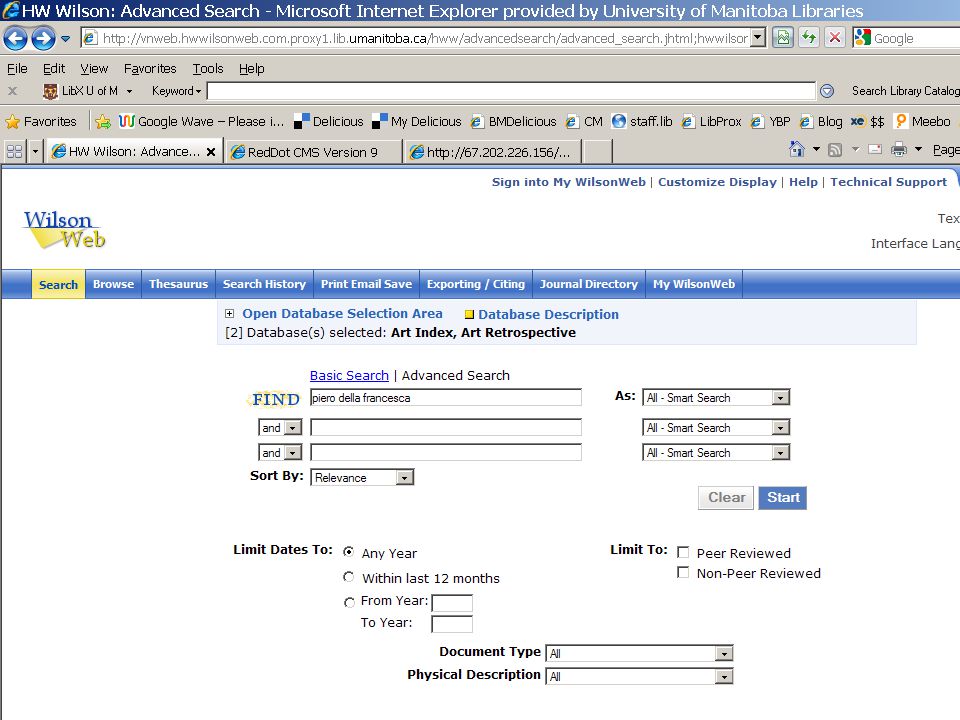The image size is (960, 720).
Task: Go back with the browser Back arrow
Action: [x=16, y=39]
